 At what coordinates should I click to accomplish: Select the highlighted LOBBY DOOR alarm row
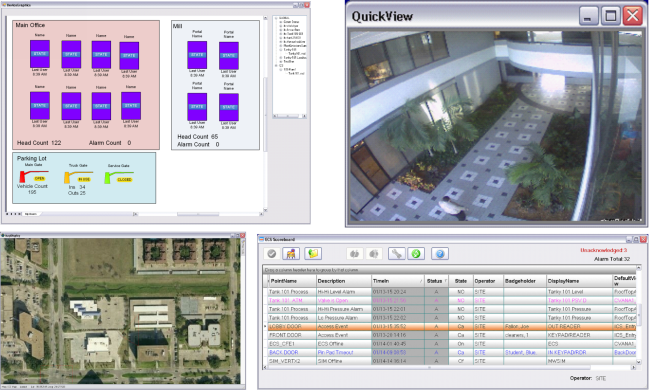pyautogui.click(x=451, y=327)
